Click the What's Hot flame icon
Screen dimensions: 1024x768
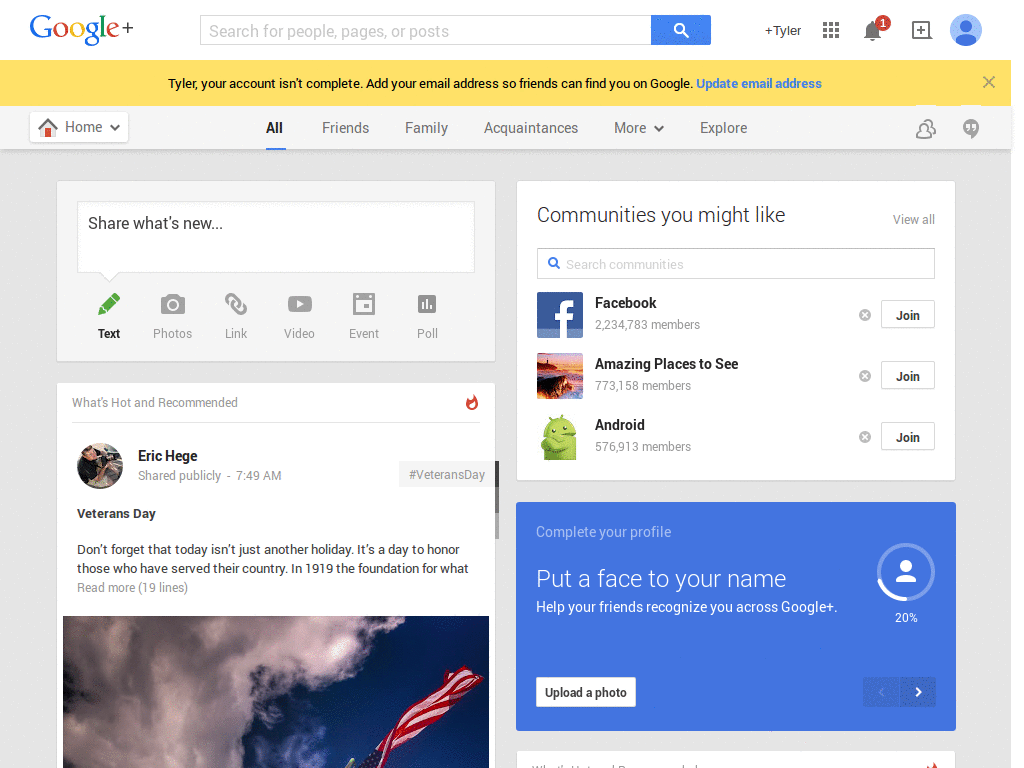tap(472, 402)
